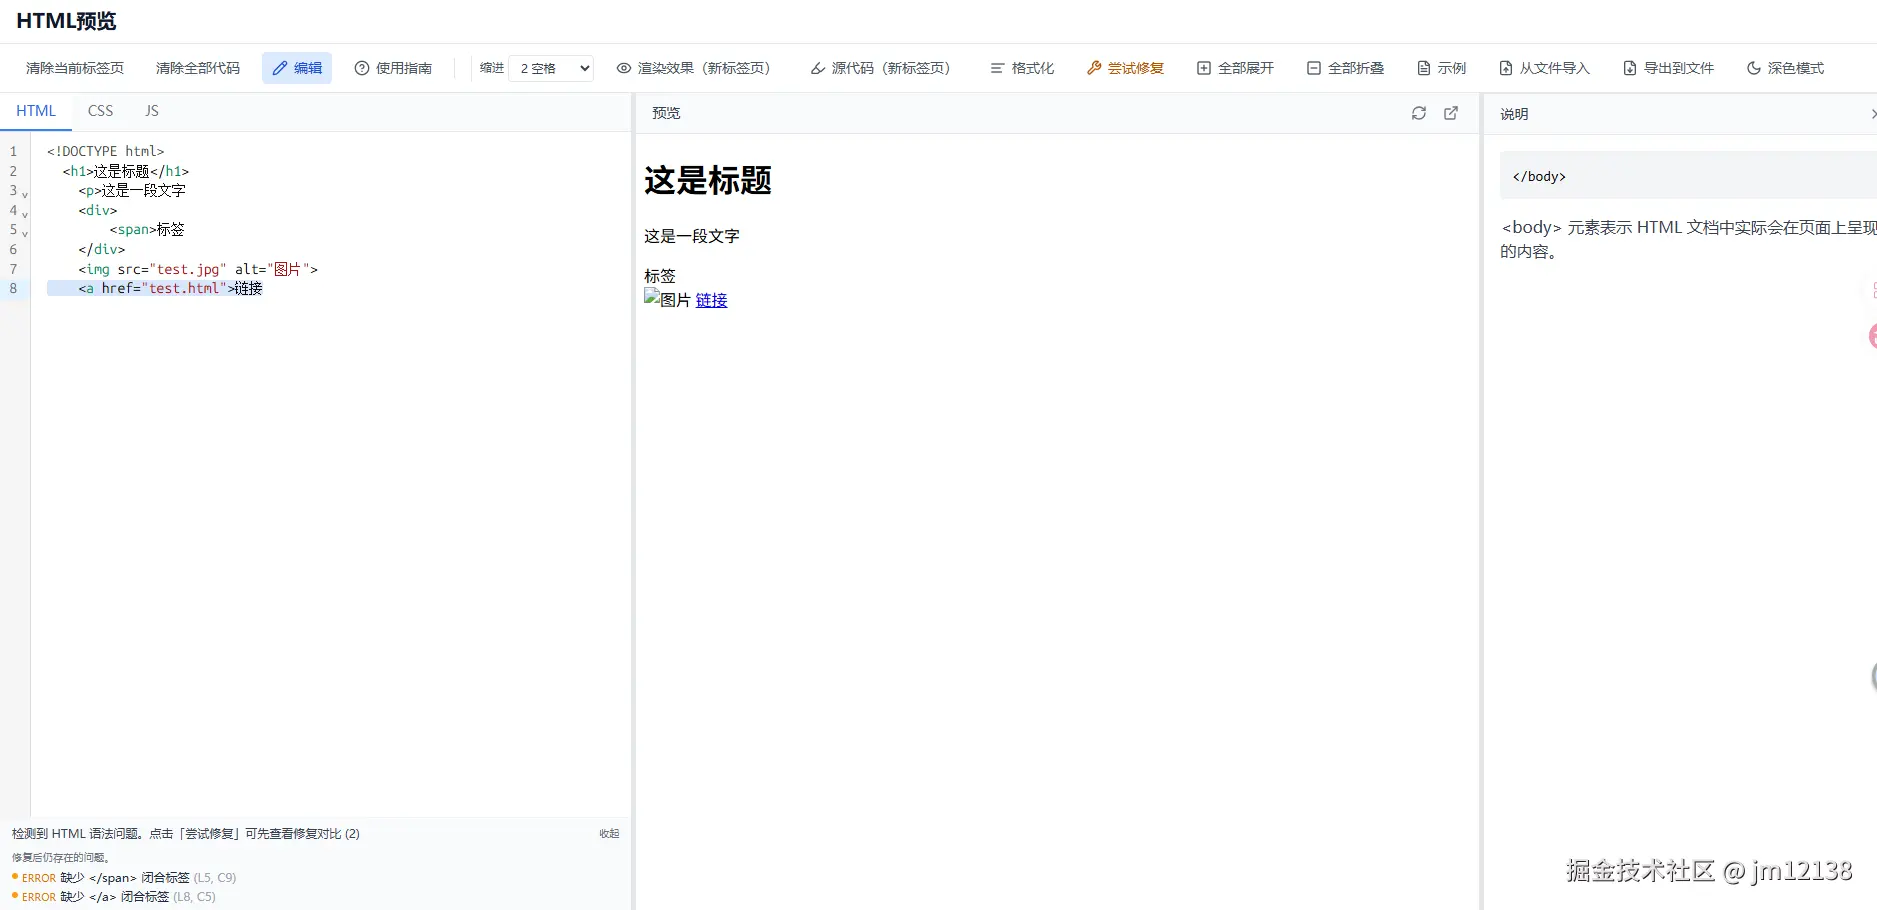1877x910 pixels.
Task: Open 渲染效果 in a new tab
Action: [695, 68]
